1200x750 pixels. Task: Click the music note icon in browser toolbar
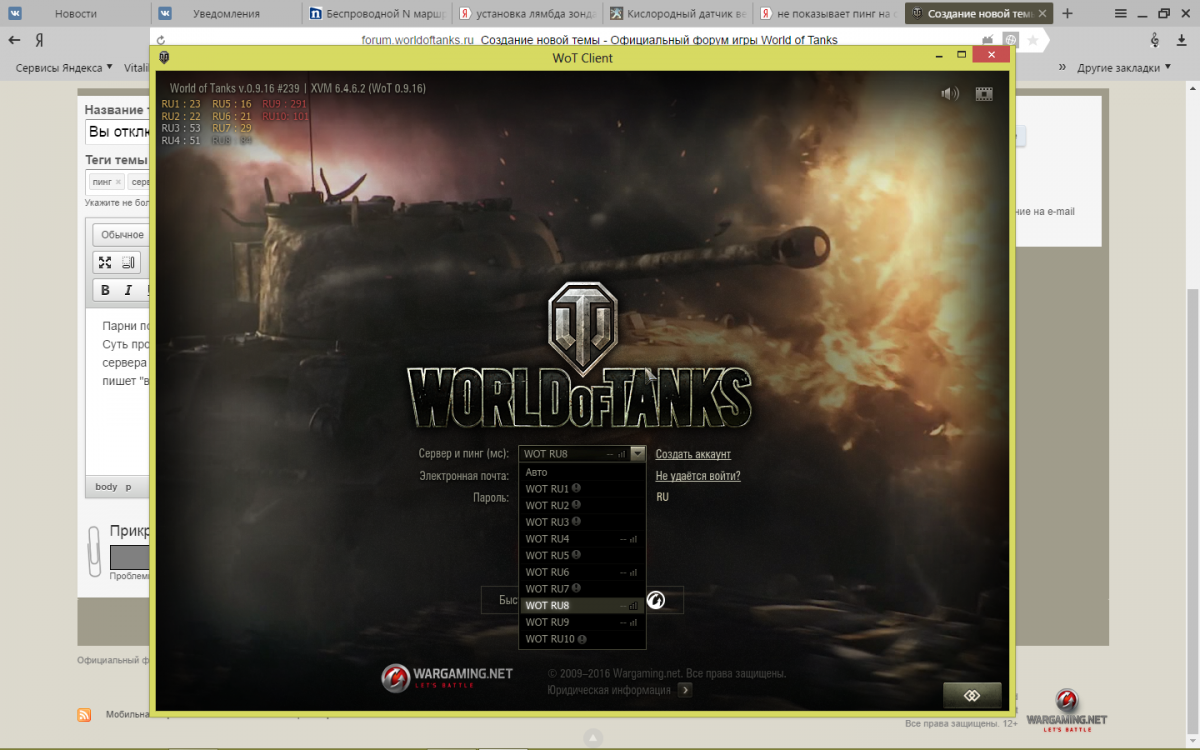(1155, 40)
